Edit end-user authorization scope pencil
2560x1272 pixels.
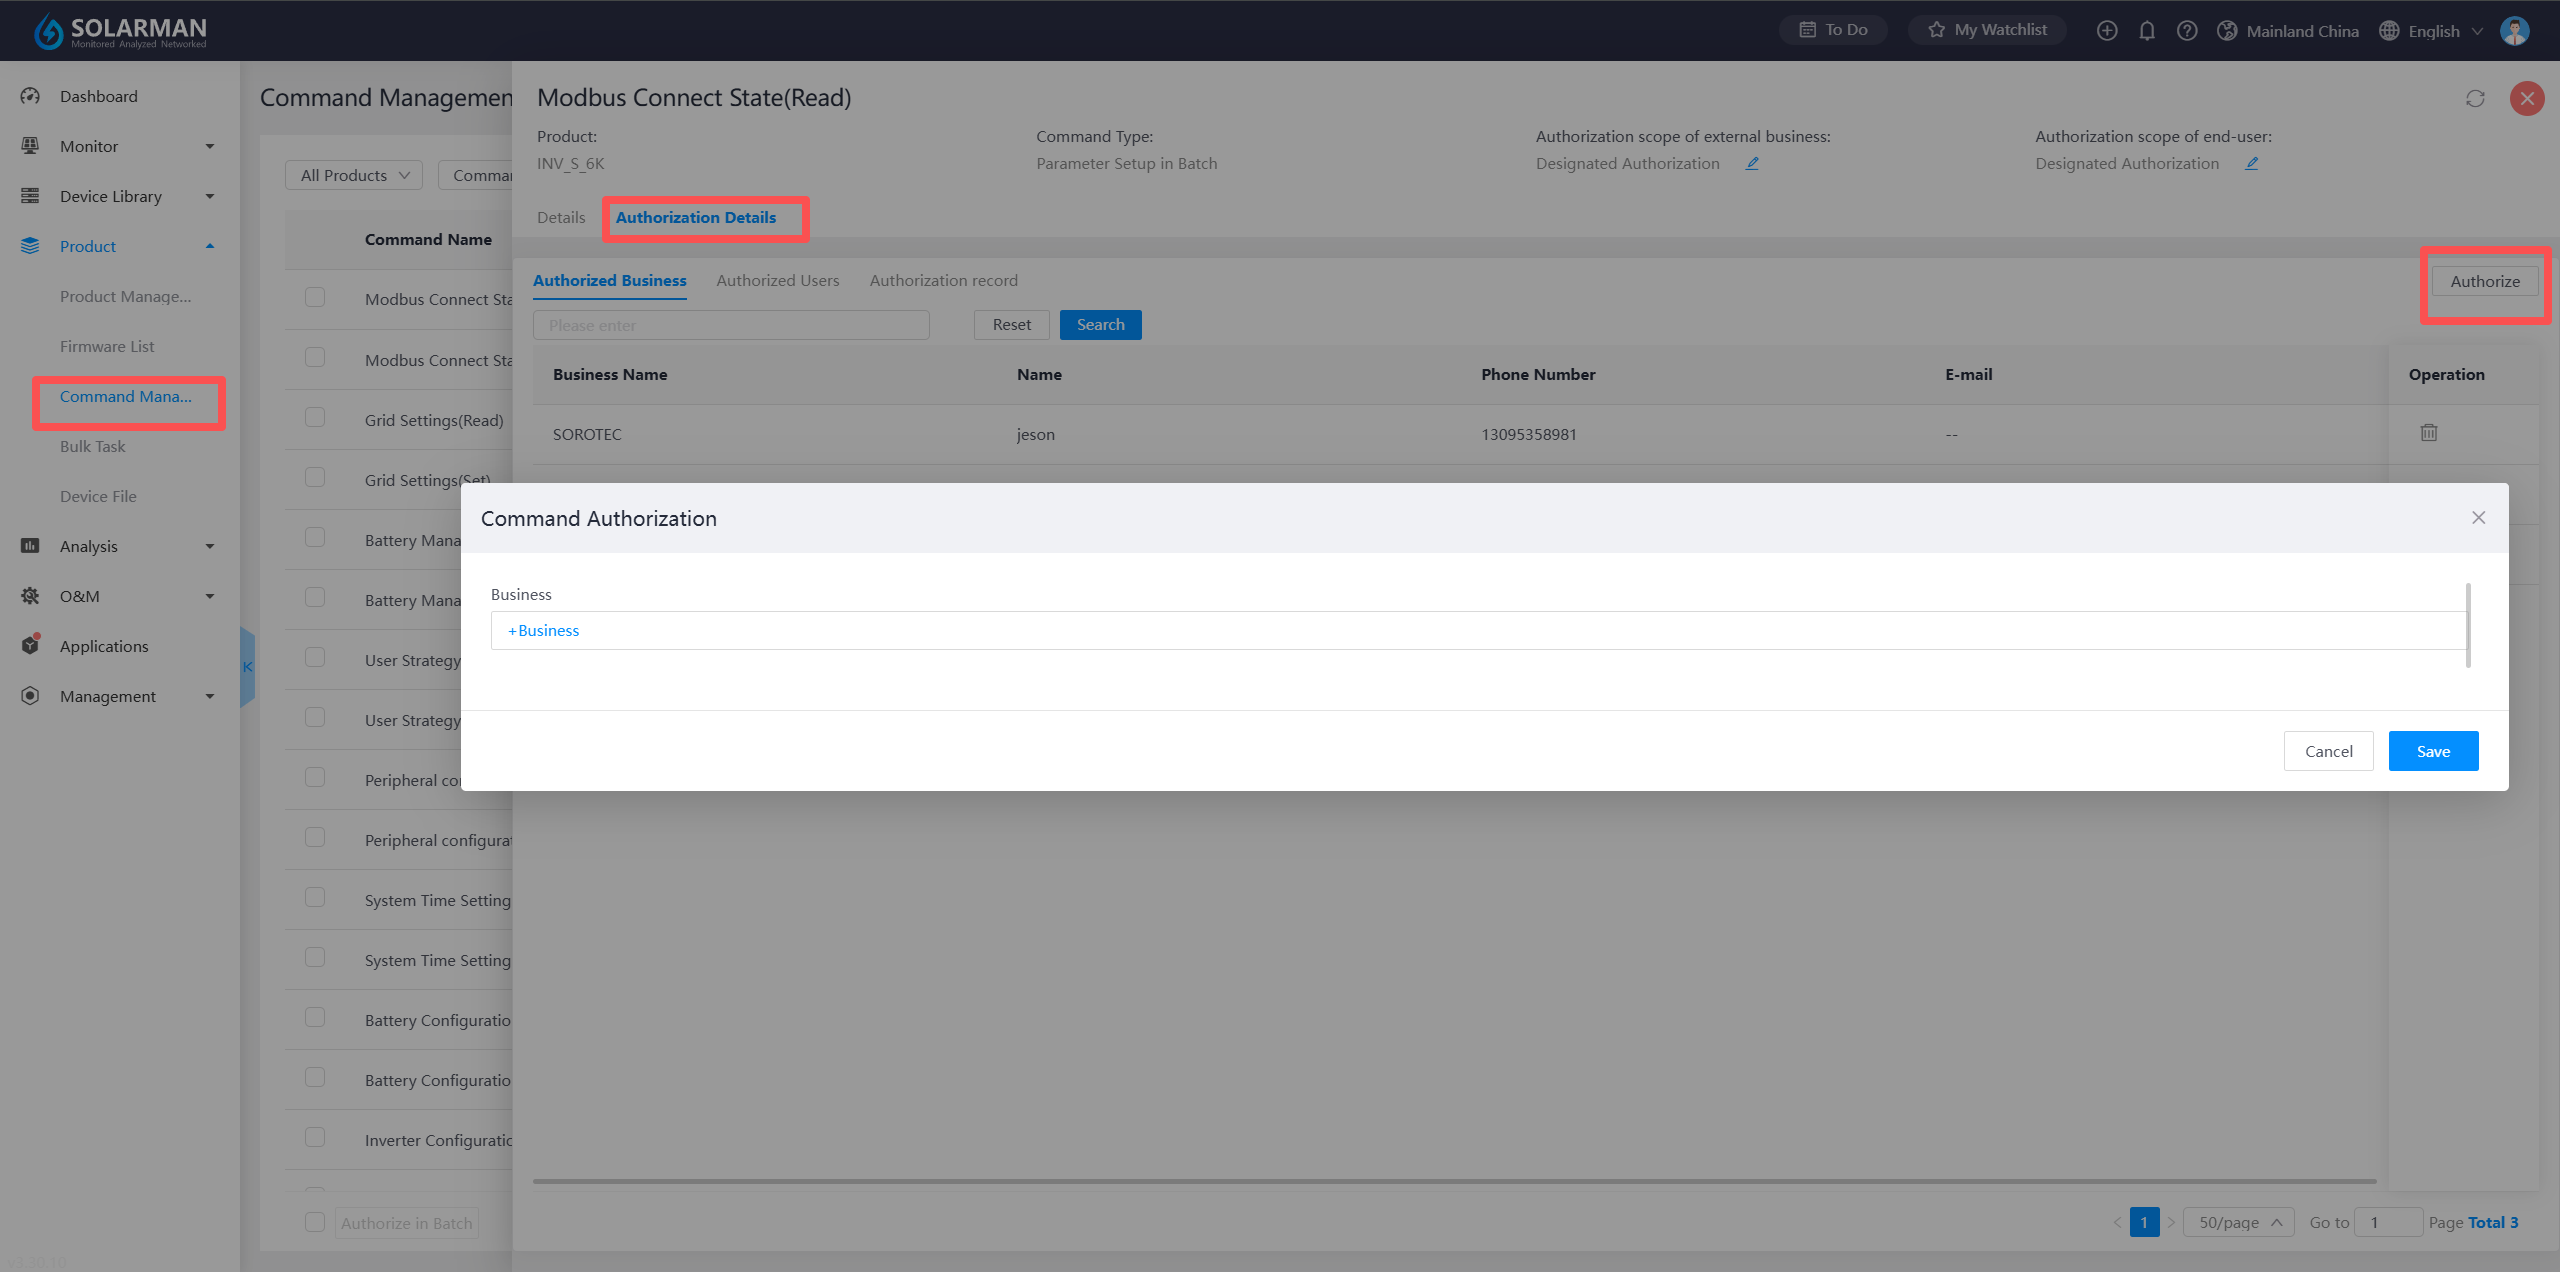2251,163
